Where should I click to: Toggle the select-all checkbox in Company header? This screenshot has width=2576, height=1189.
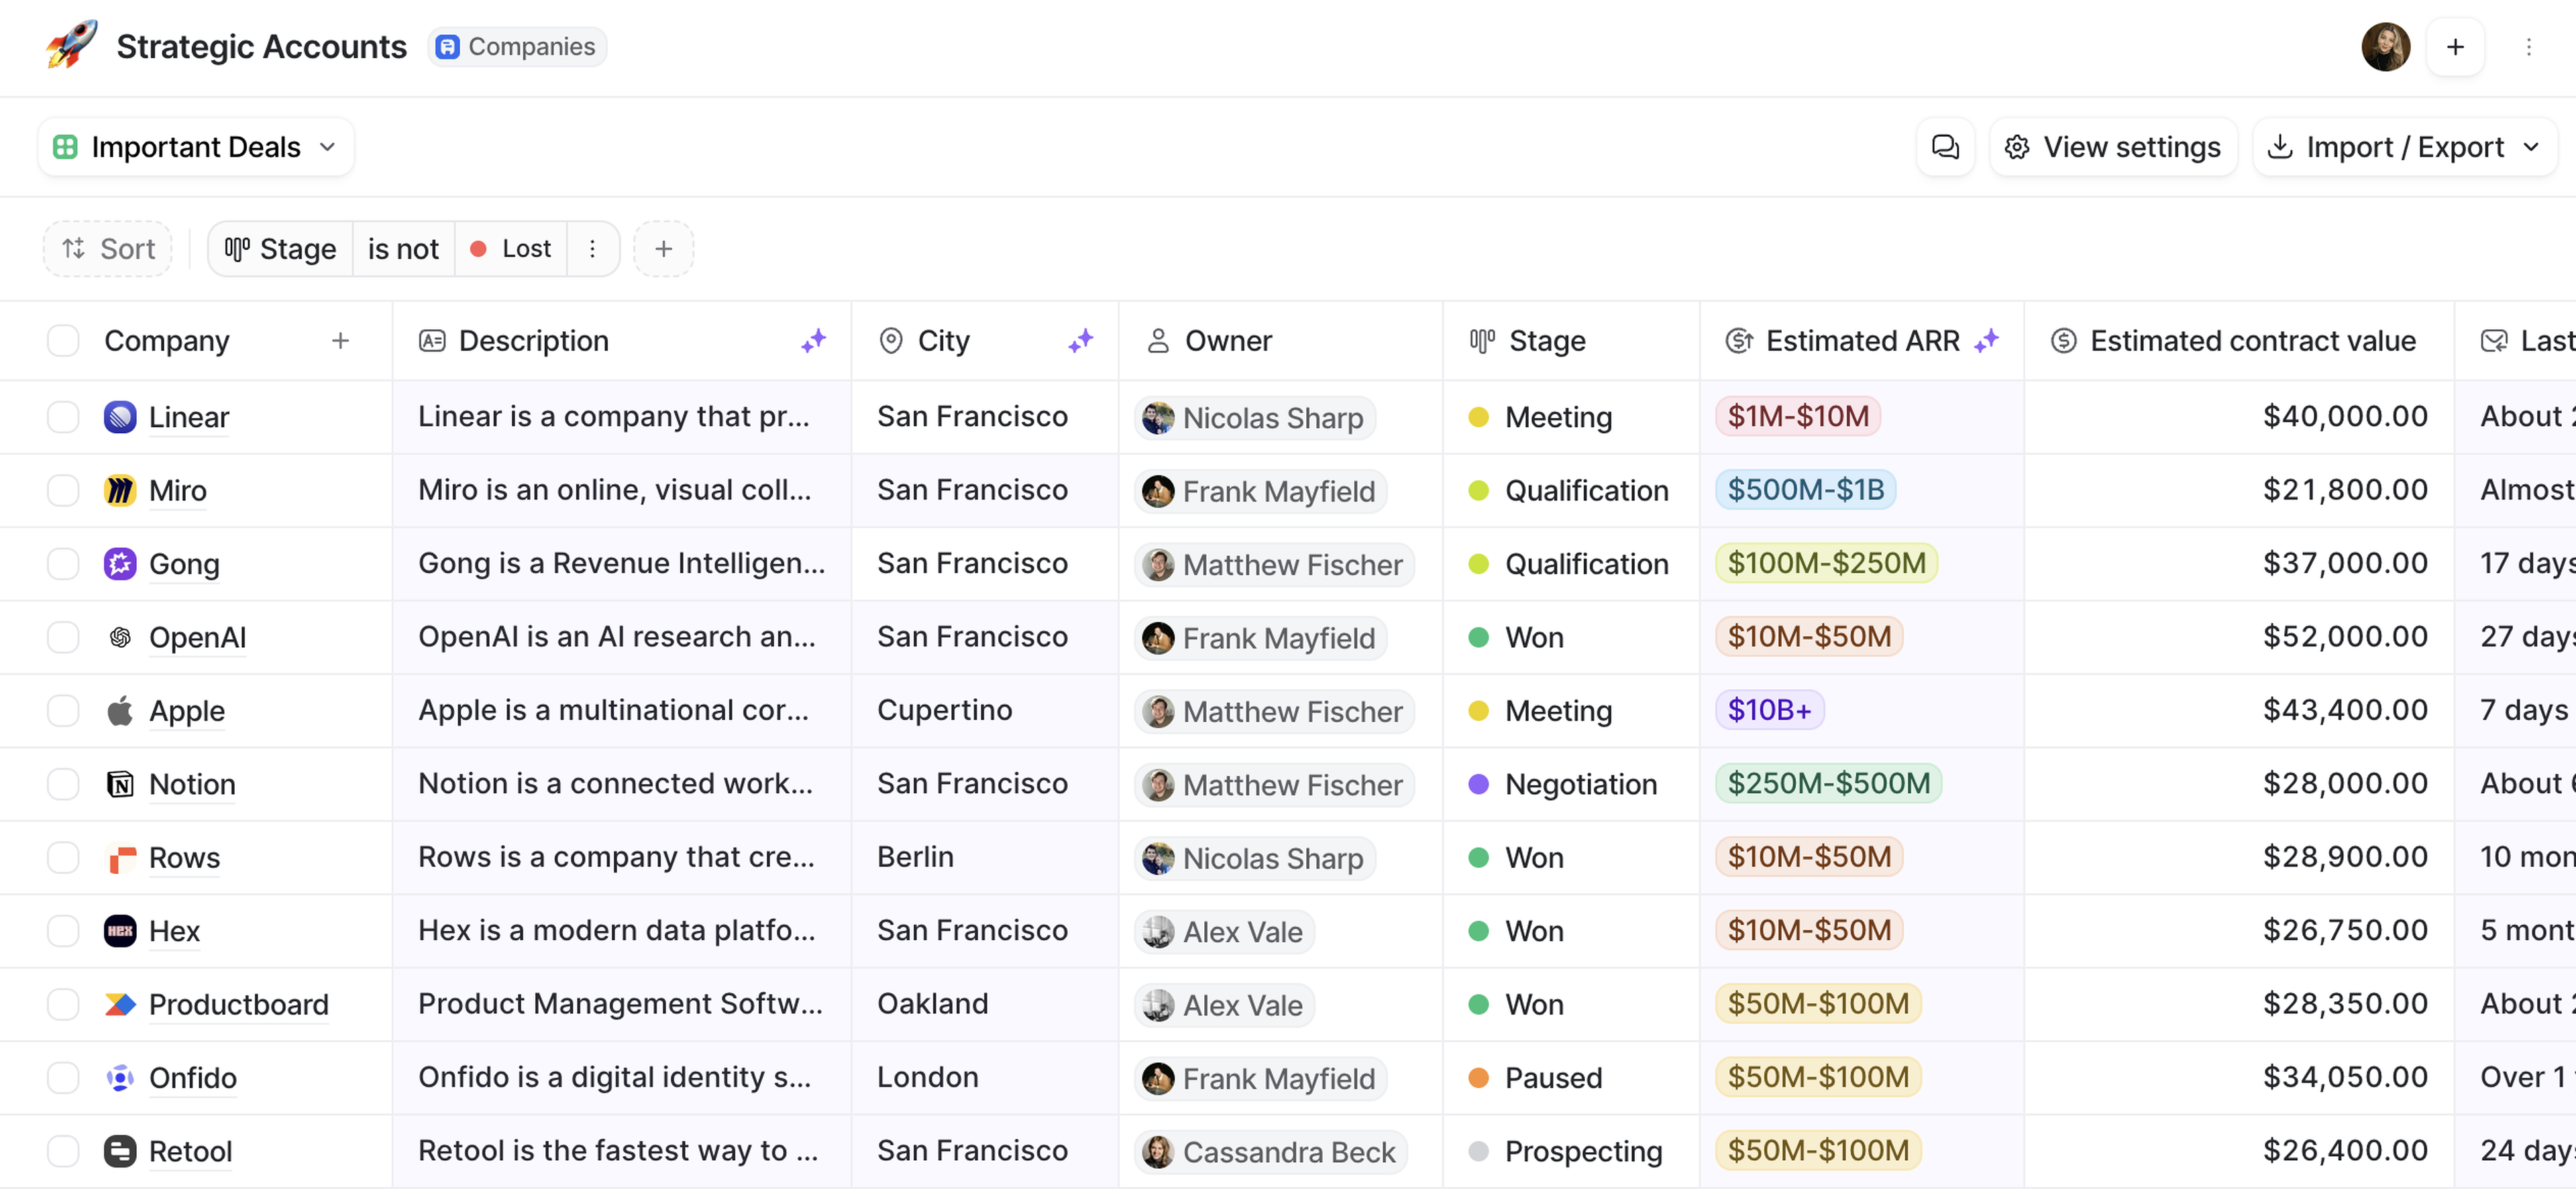63,341
